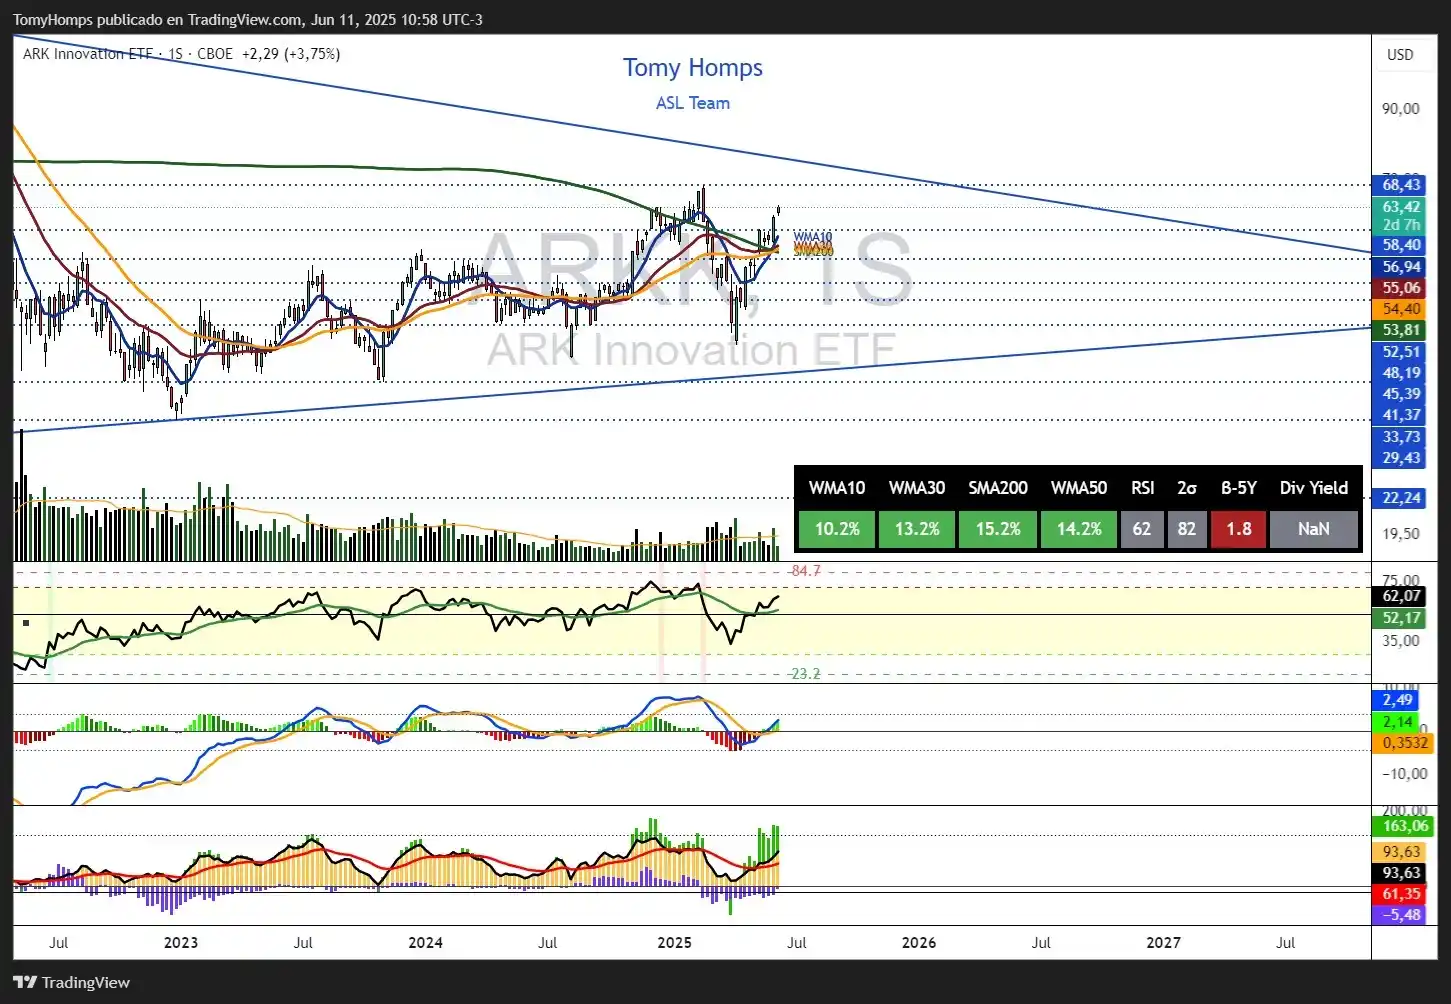This screenshot has width=1451, height=1004.
Task: Click the 33,73 price axis label
Action: pyautogui.click(x=1401, y=437)
